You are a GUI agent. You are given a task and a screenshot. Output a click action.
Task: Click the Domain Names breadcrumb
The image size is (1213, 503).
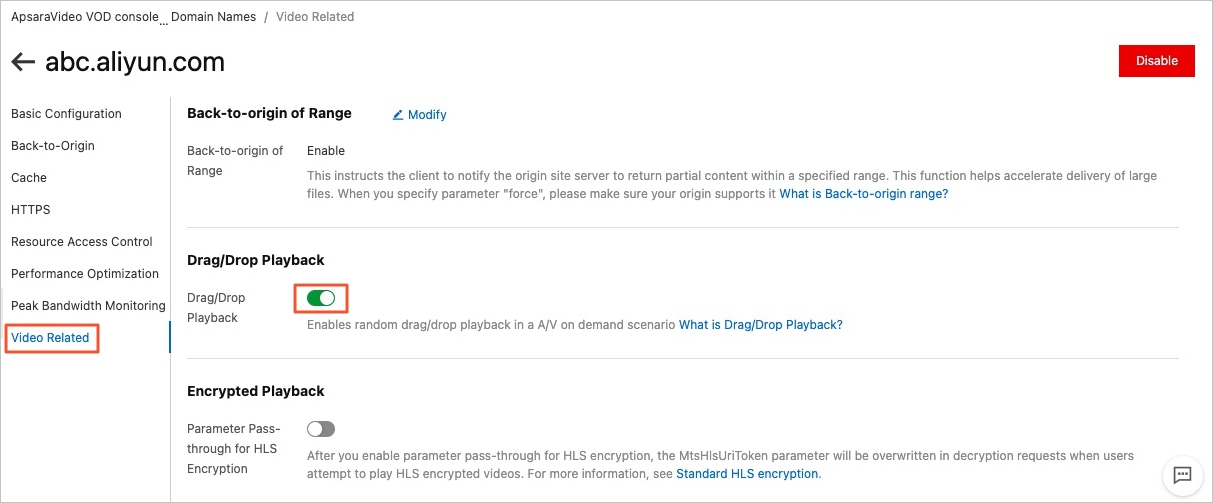(213, 17)
